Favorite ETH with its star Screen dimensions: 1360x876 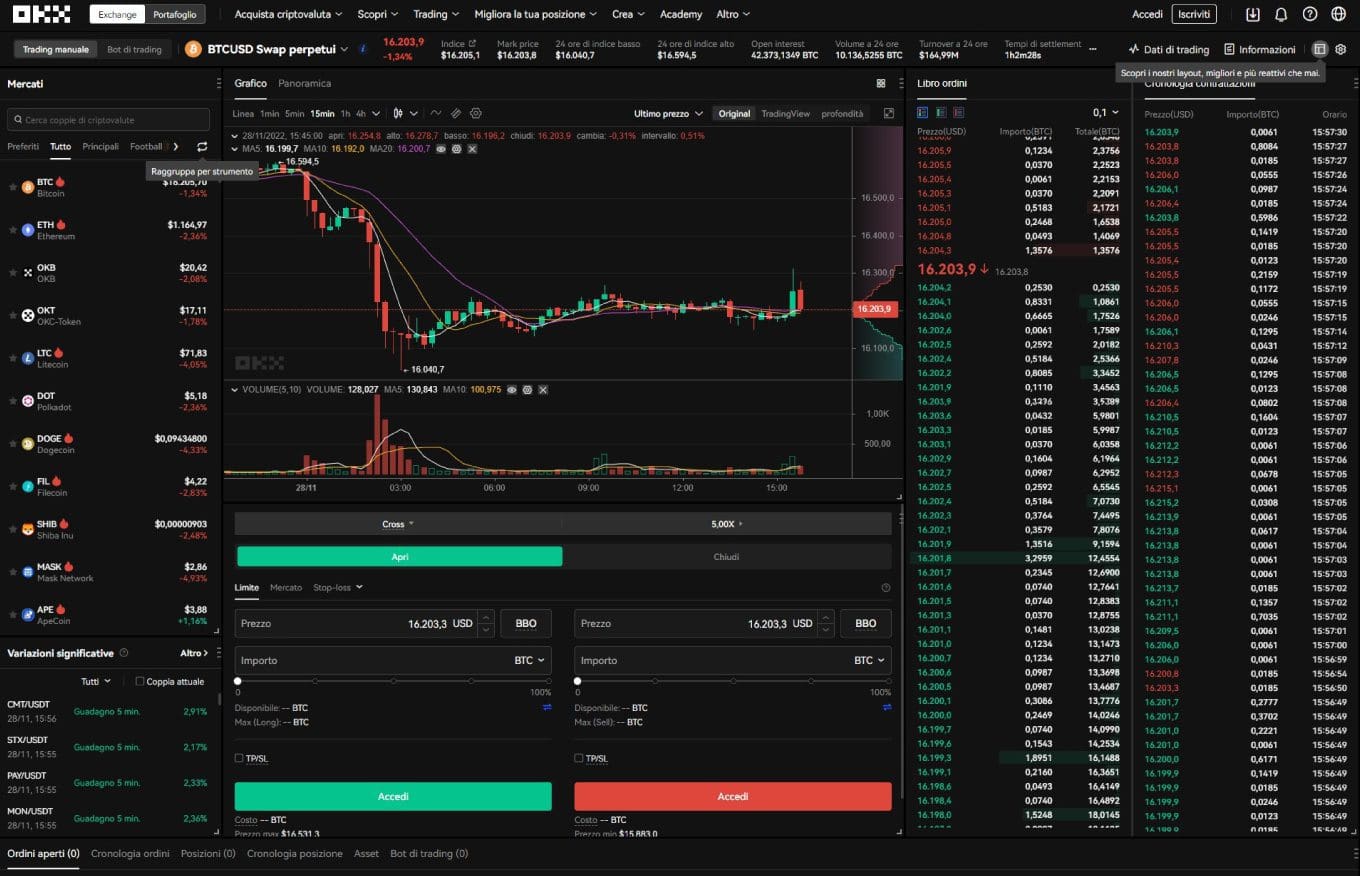click(13, 230)
